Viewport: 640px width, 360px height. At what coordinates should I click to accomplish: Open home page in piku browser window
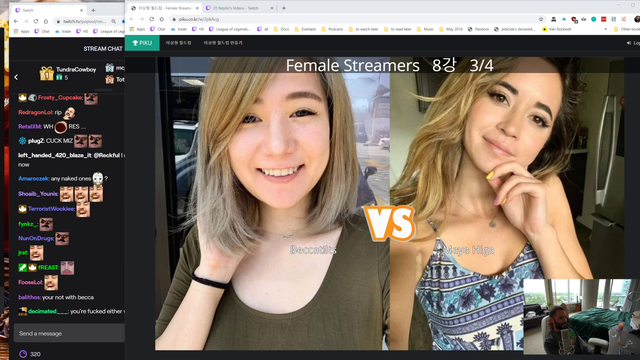pyautogui.click(x=162, y=19)
